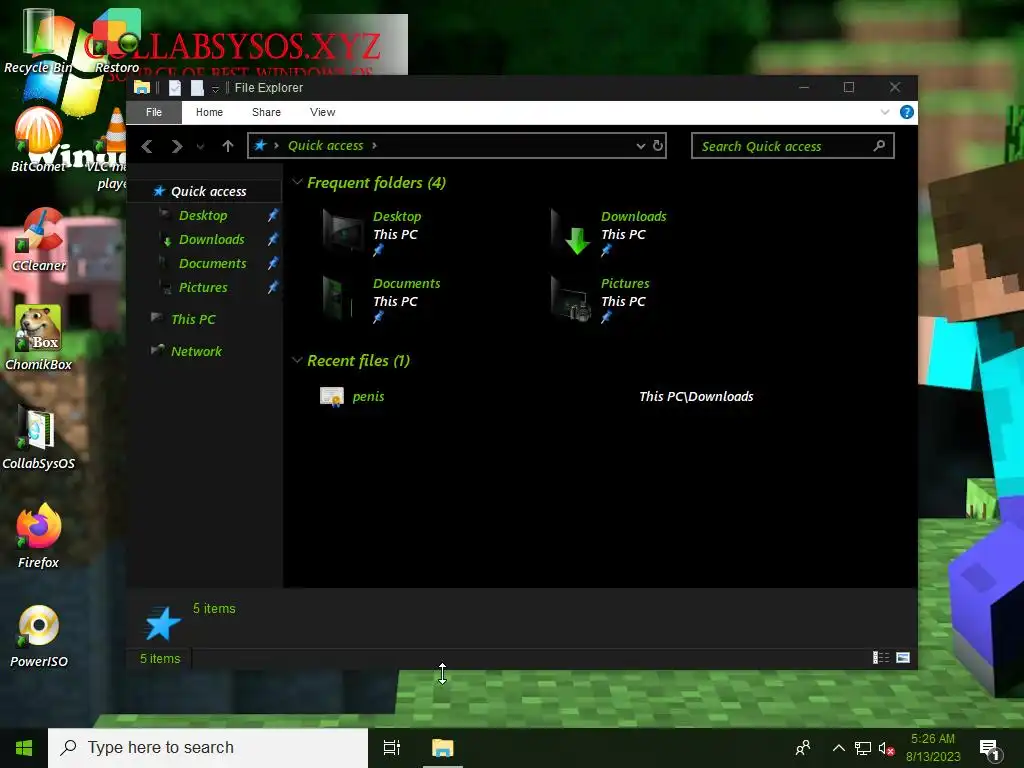1024x768 pixels.
Task: Click the Quick access breadcrumb in address bar
Action: (x=325, y=146)
